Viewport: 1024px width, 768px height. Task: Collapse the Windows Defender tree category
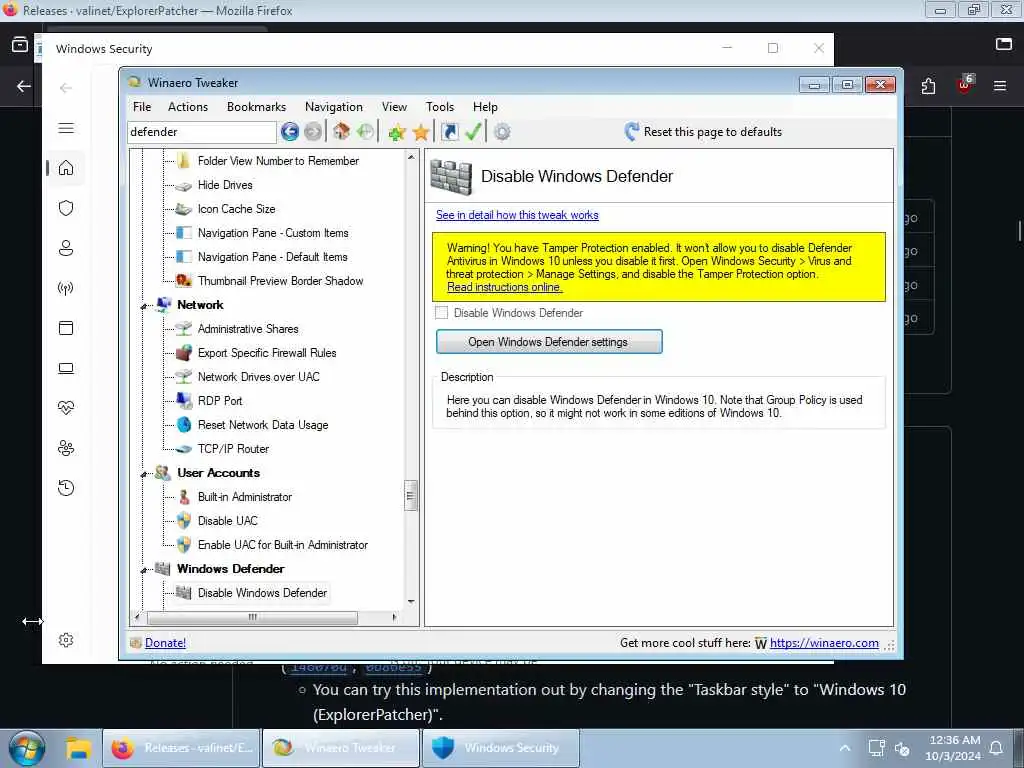pyautogui.click(x=144, y=570)
